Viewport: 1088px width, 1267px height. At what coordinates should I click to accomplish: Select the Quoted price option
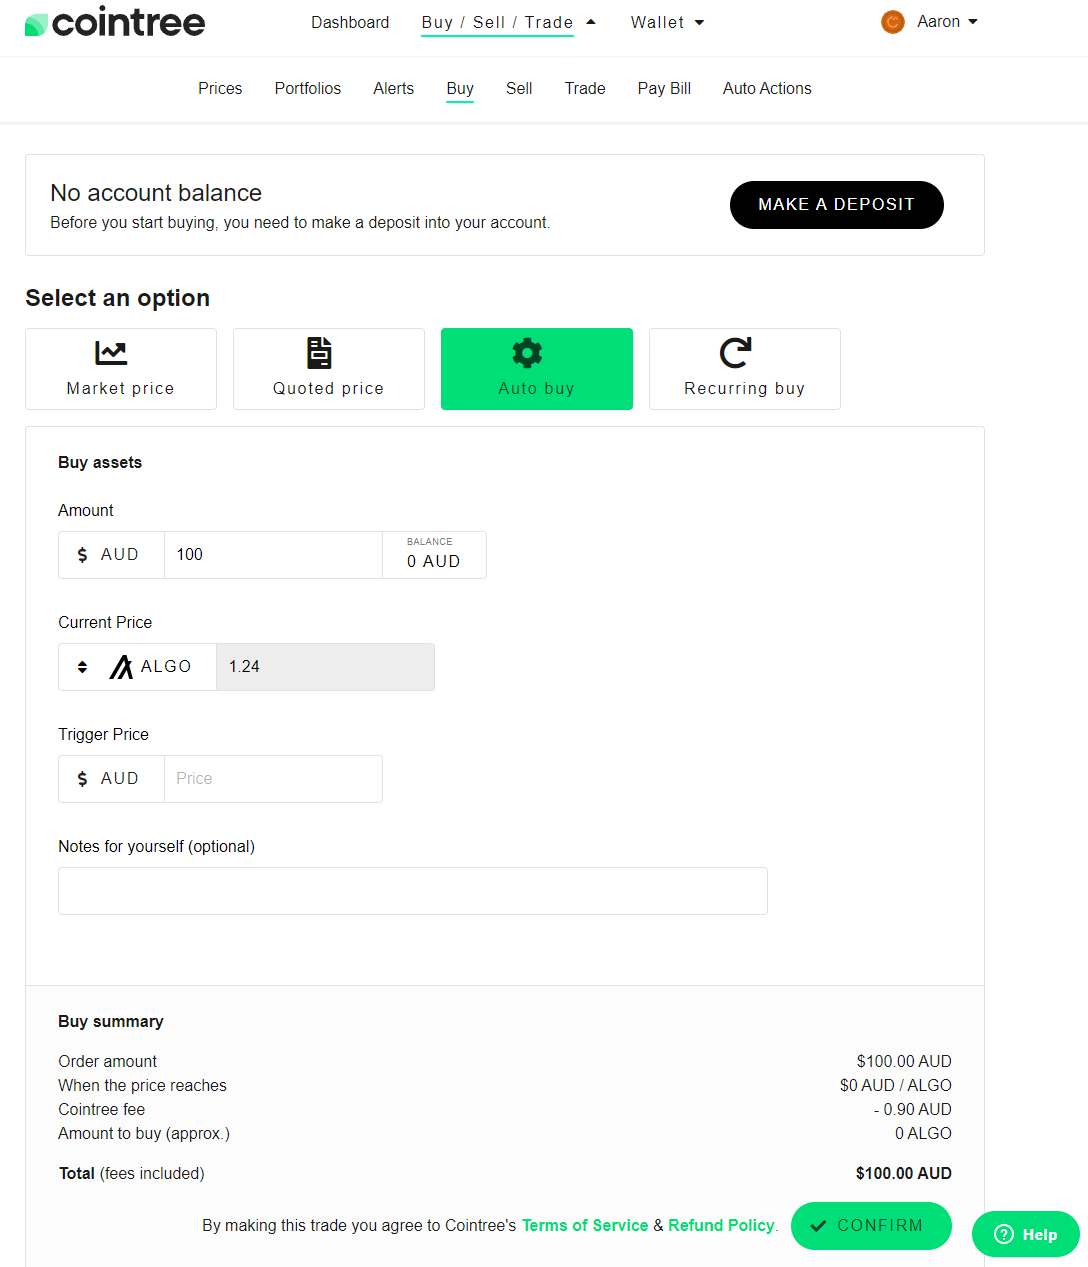329,369
